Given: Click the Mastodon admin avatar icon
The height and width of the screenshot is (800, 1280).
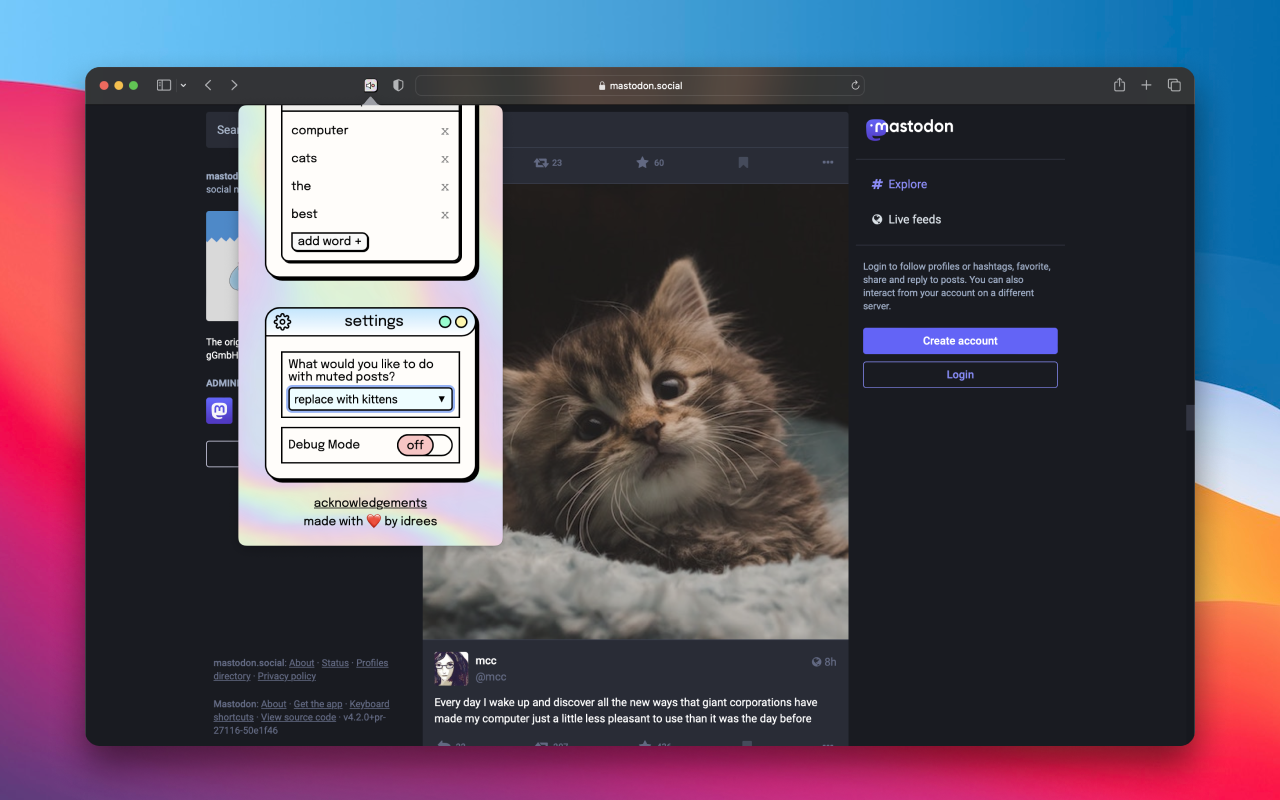Looking at the screenshot, I should 219,410.
